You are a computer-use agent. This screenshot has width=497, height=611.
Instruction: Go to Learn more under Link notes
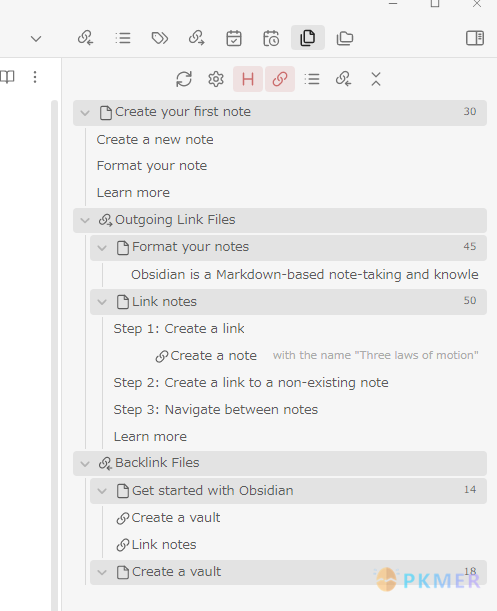(150, 436)
